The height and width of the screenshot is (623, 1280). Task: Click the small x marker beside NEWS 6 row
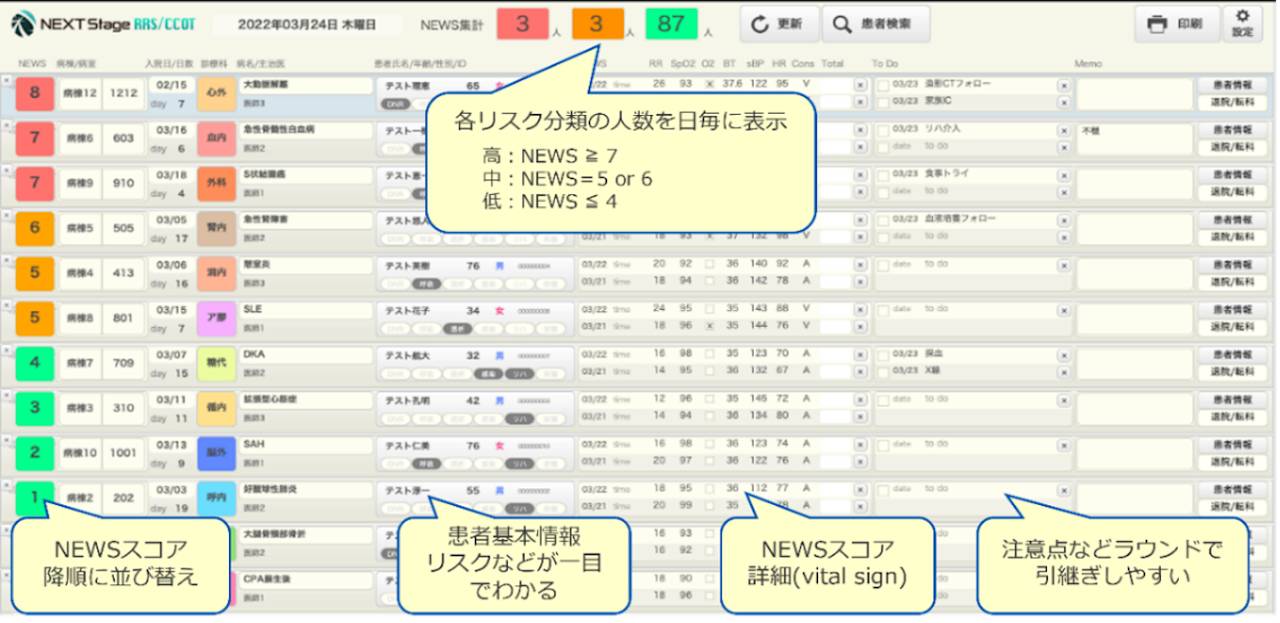[x=5, y=213]
